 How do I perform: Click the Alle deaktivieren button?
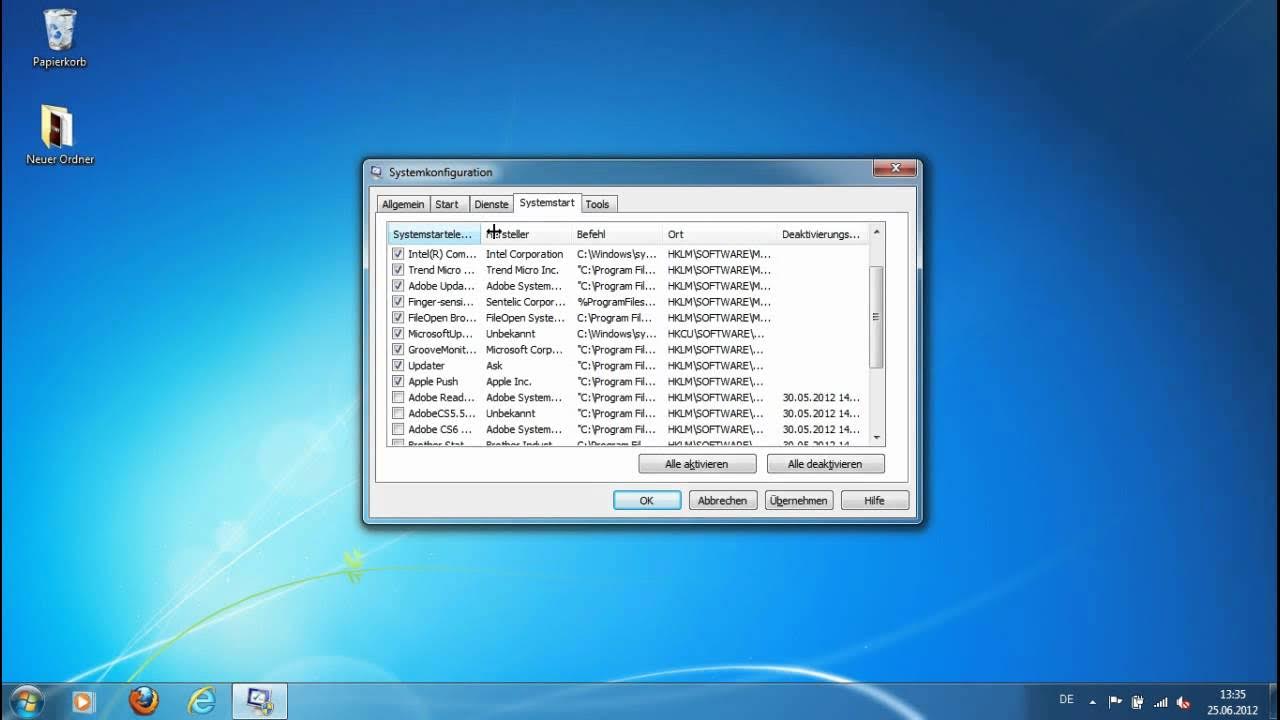(x=825, y=464)
